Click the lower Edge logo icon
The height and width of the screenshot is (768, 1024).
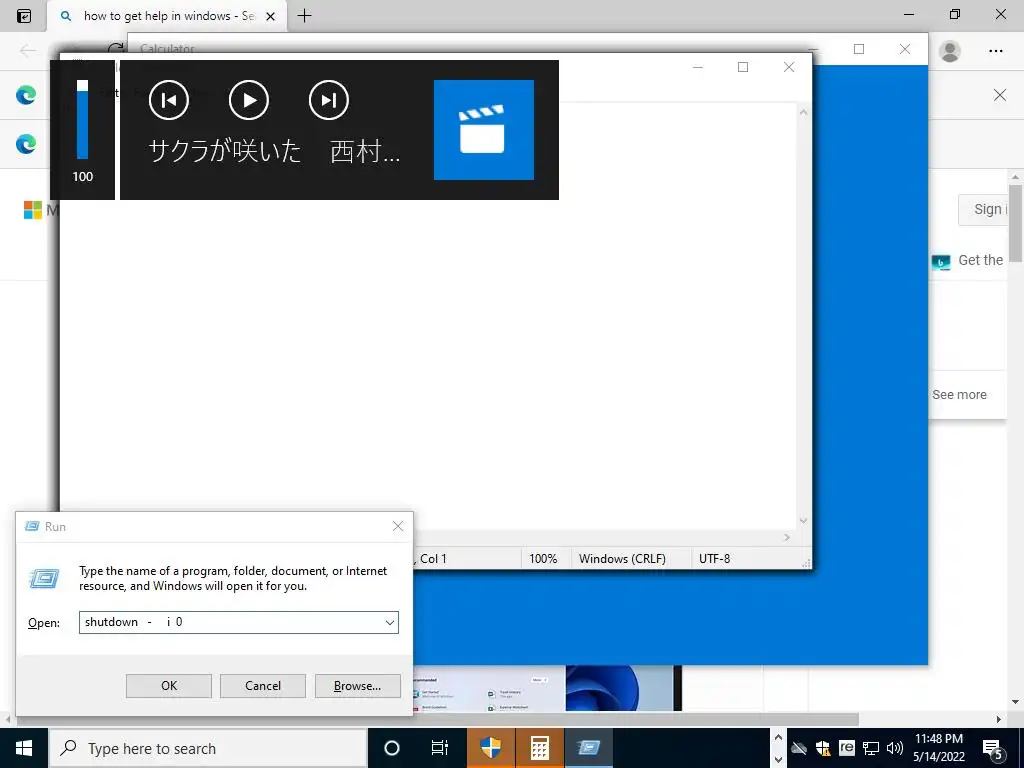tap(26, 144)
